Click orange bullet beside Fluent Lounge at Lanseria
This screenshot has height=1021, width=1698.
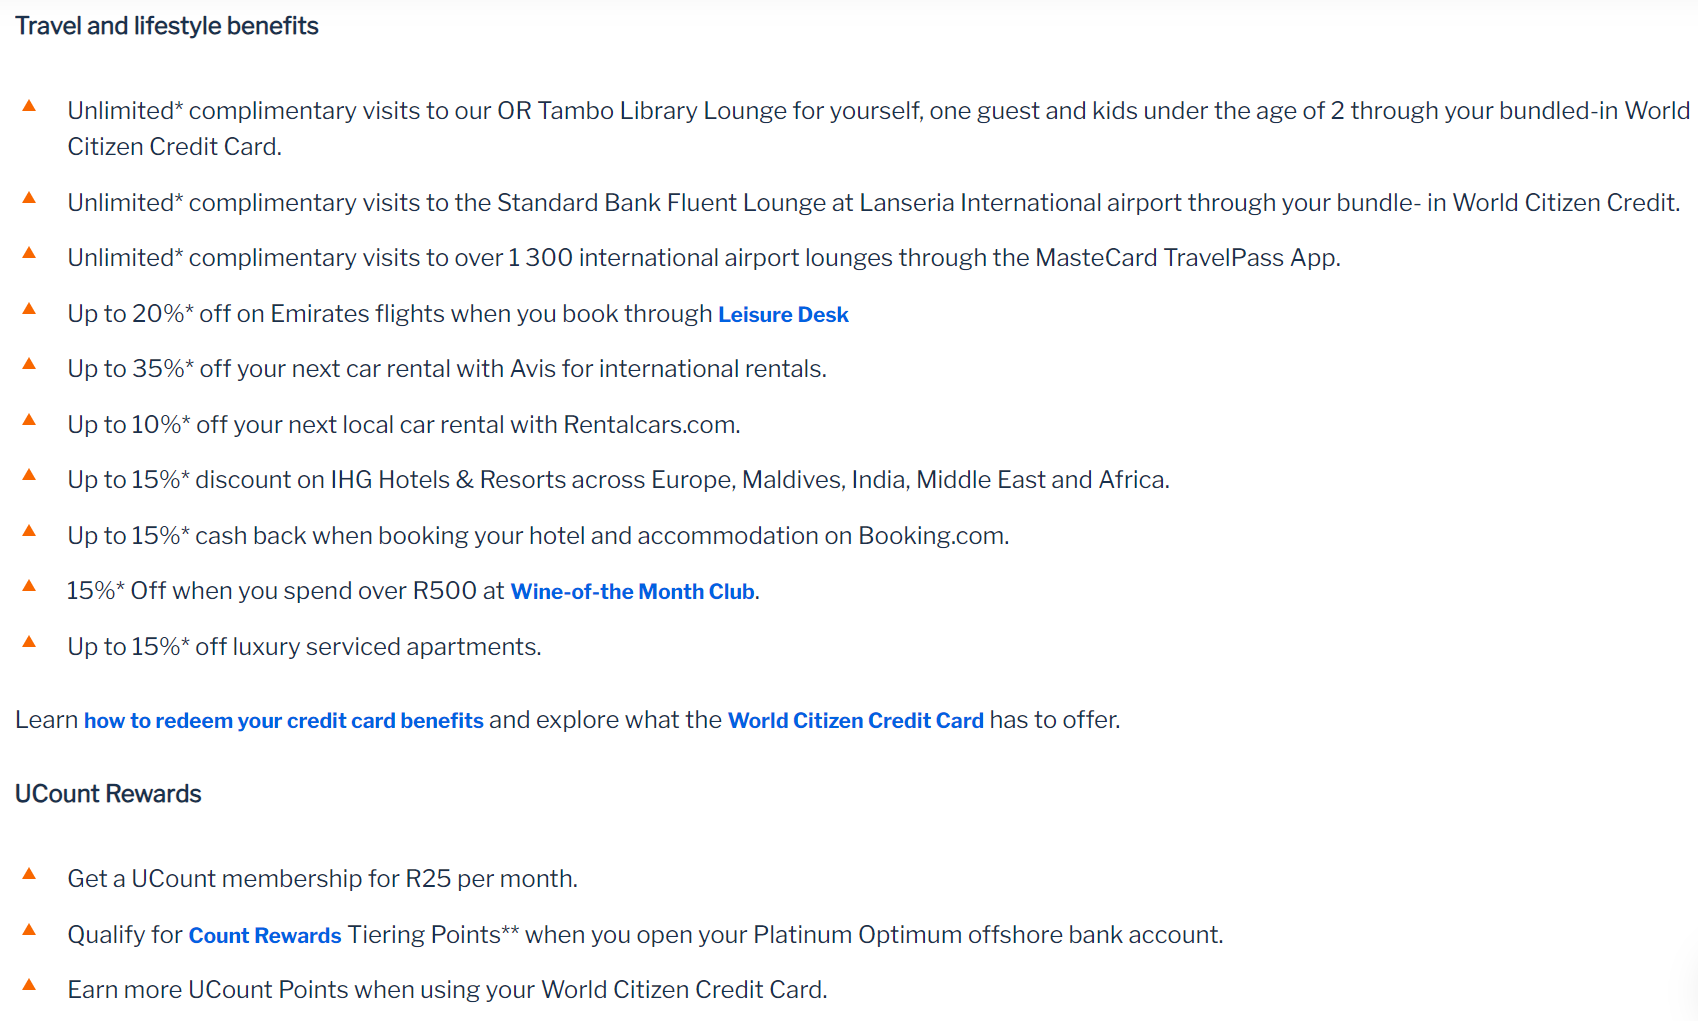point(29,198)
